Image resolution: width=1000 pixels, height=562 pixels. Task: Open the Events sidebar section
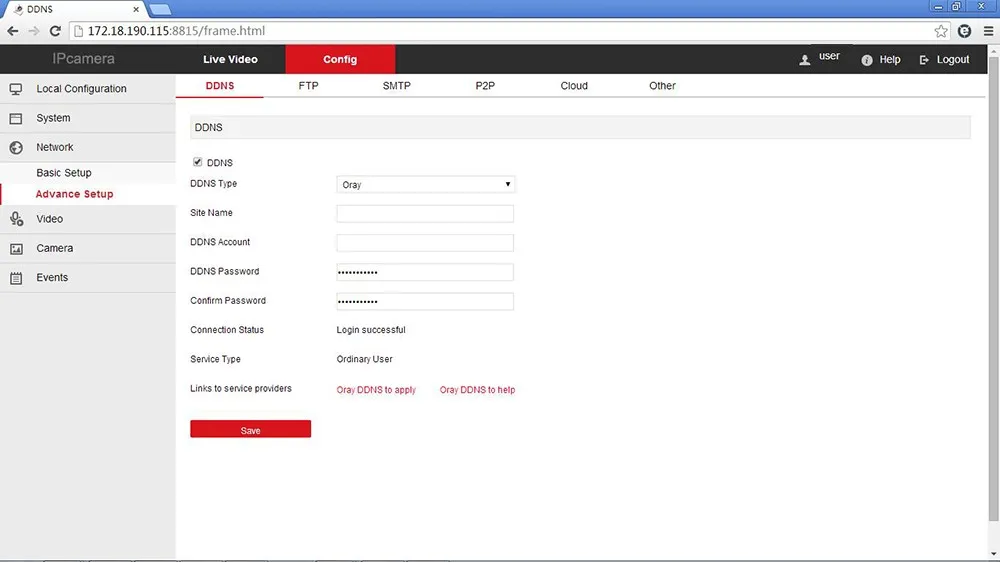click(x=88, y=277)
